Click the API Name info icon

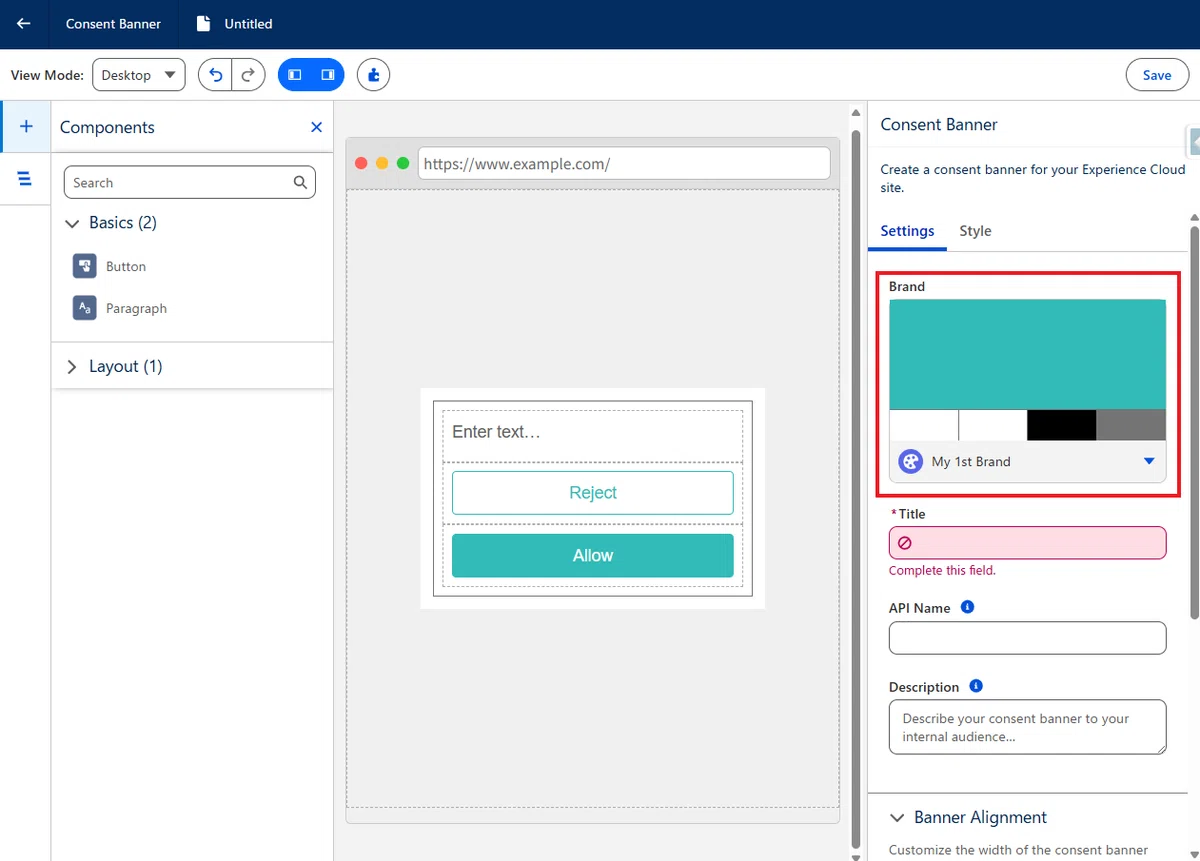(967, 607)
